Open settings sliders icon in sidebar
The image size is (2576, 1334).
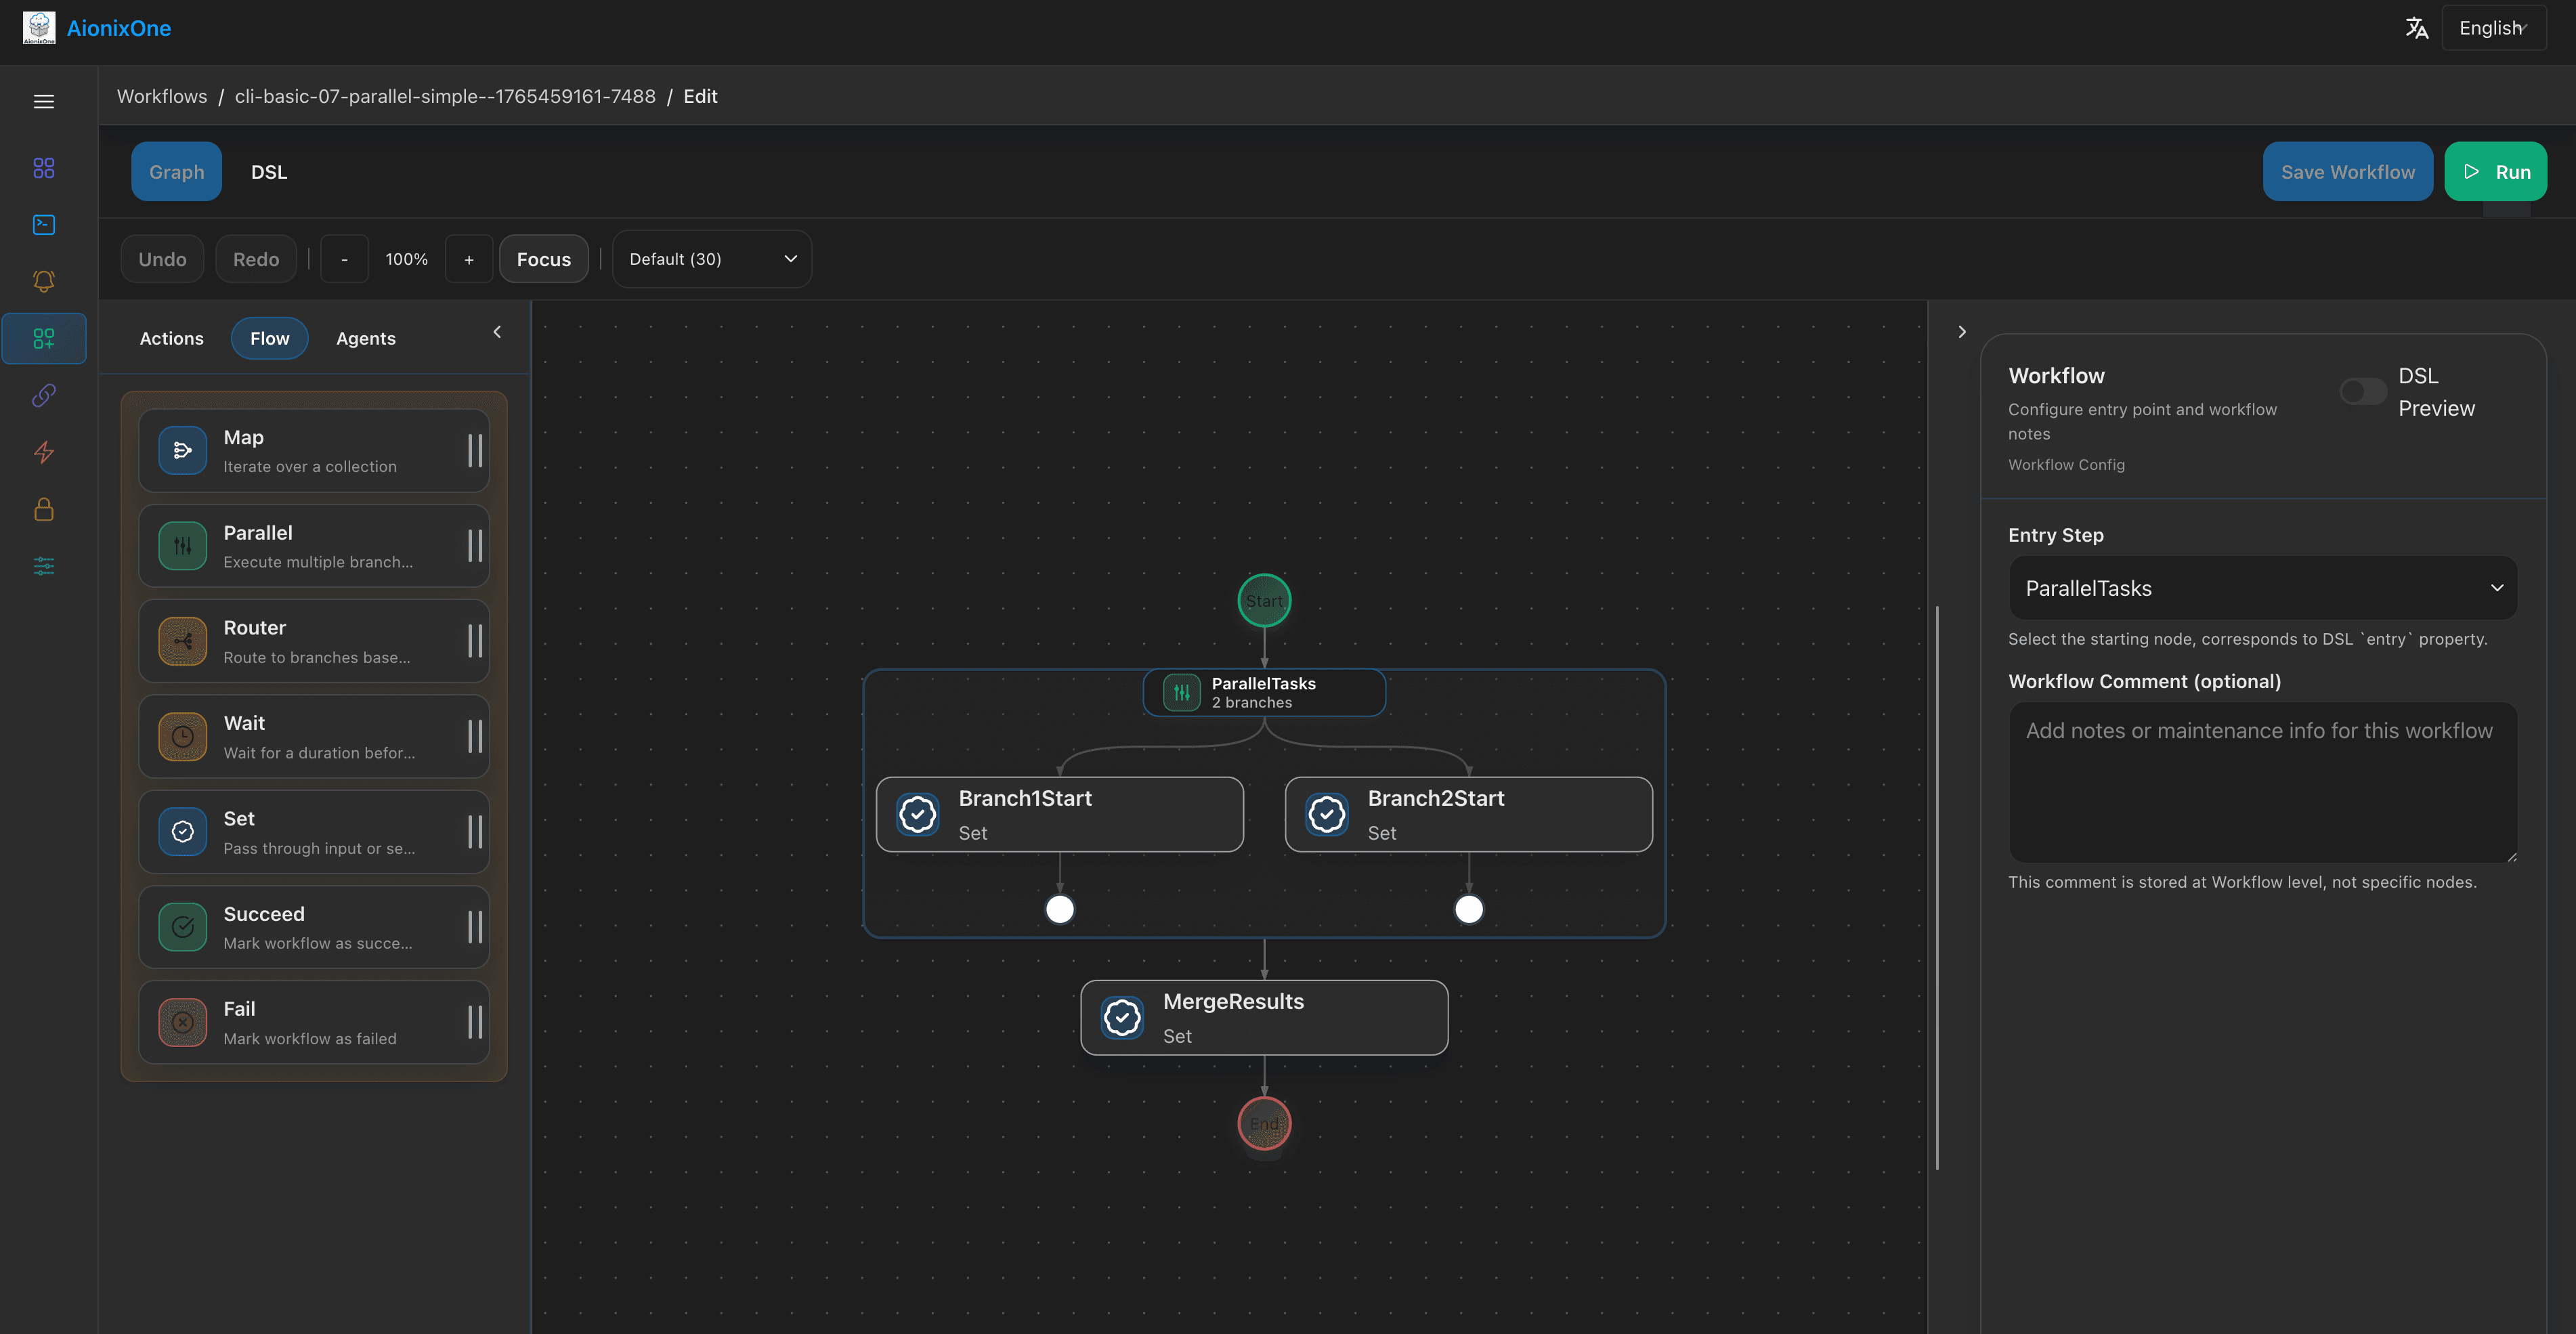pos(43,565)
